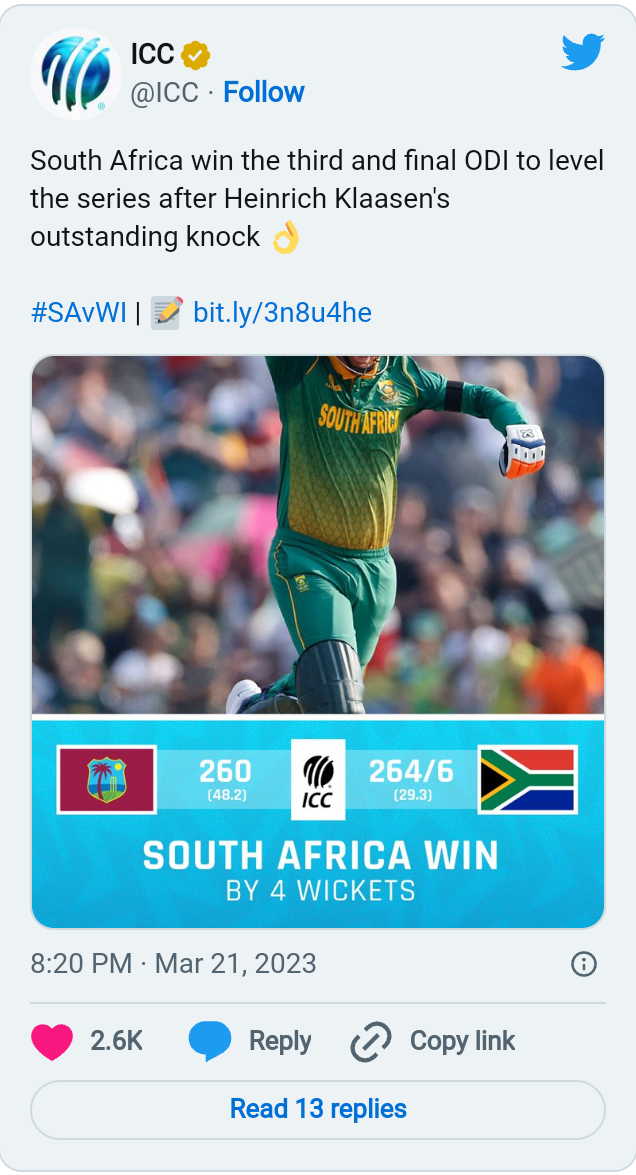Click Read 13 replies button
The image size is (636, 1175).
tap(318, 1109)
